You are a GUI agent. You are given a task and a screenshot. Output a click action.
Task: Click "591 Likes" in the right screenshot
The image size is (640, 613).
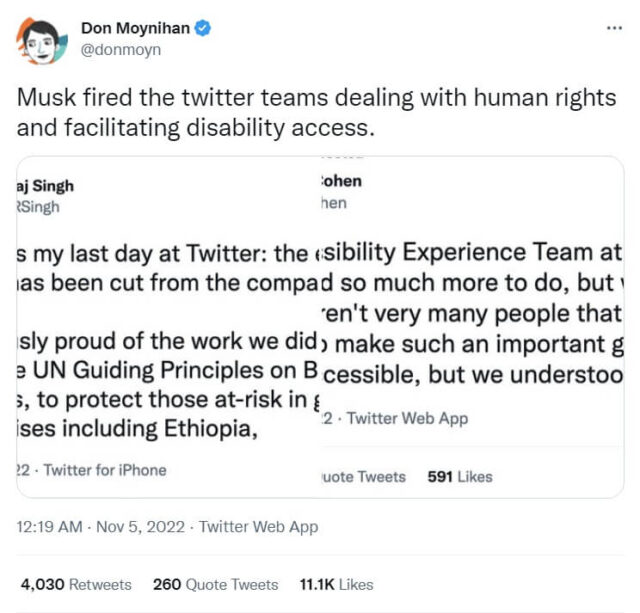pos(460,476)
